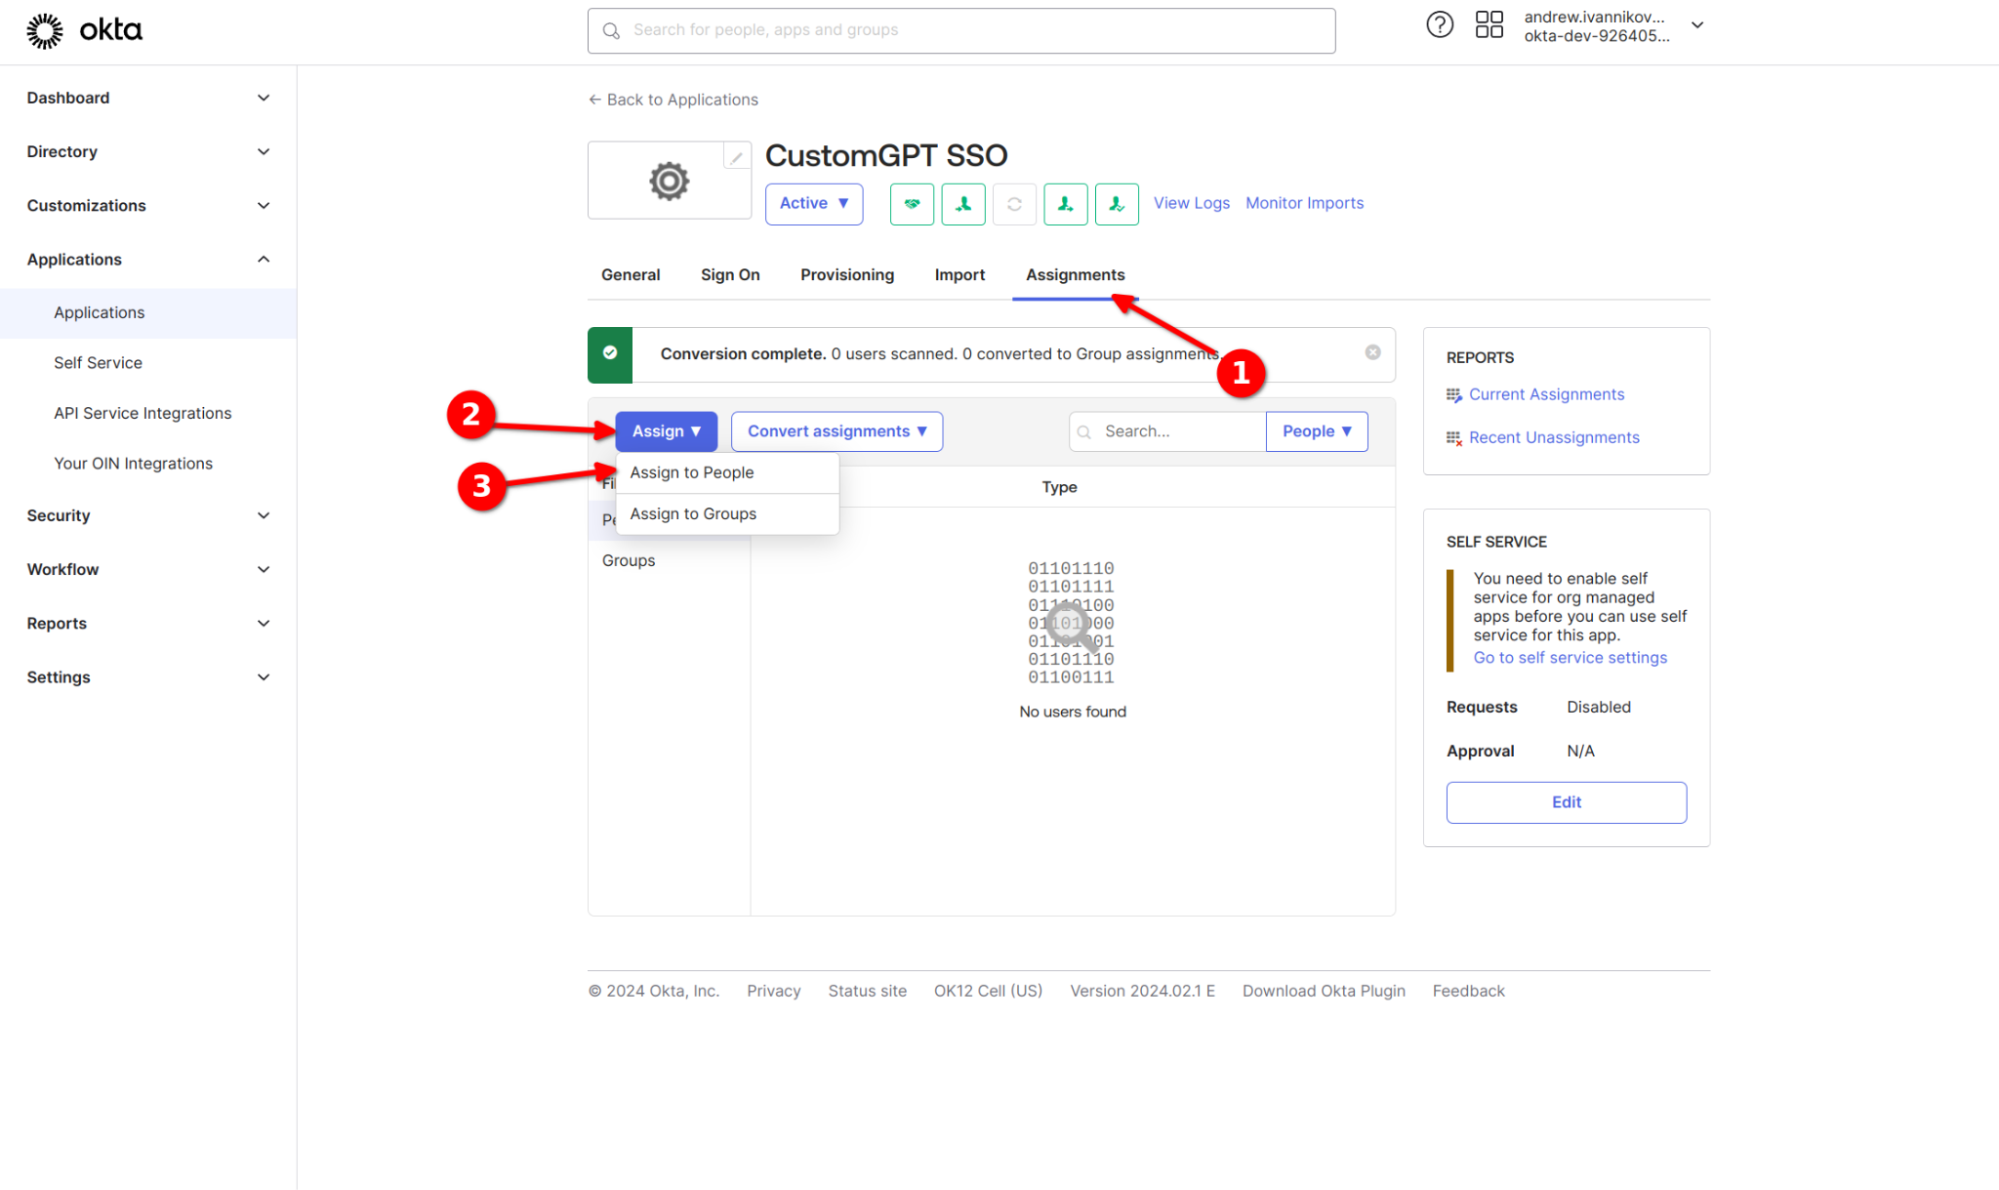This screenshot has height=1190, width=1999.
Task: Select Assign to People option
Action: (x=691, y=472)
